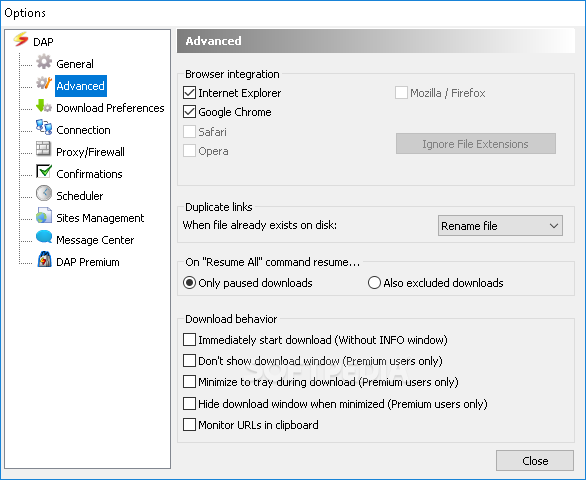
Task: Uncheck Internet Explorer browser integration
Action: coord(189,93)
